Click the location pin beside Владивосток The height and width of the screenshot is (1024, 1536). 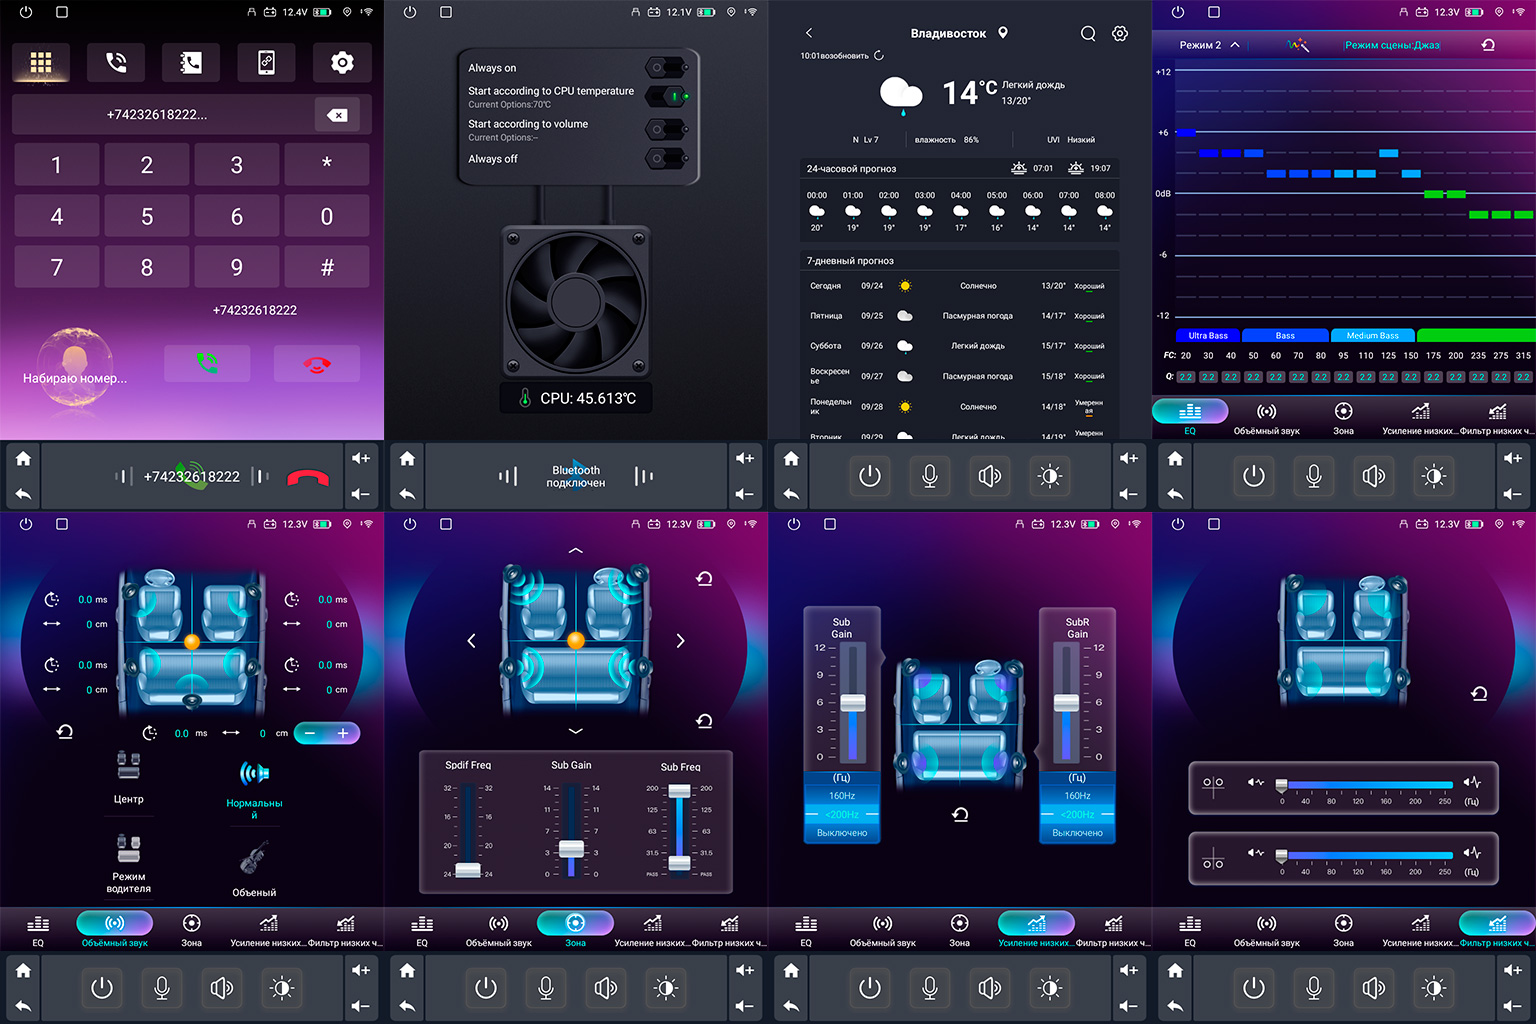coord(1003,33)
